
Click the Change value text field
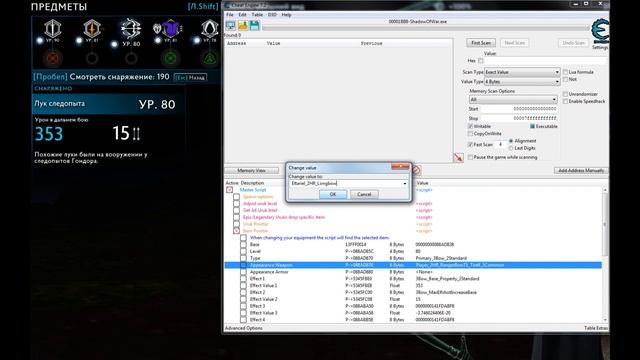(345, 184)
